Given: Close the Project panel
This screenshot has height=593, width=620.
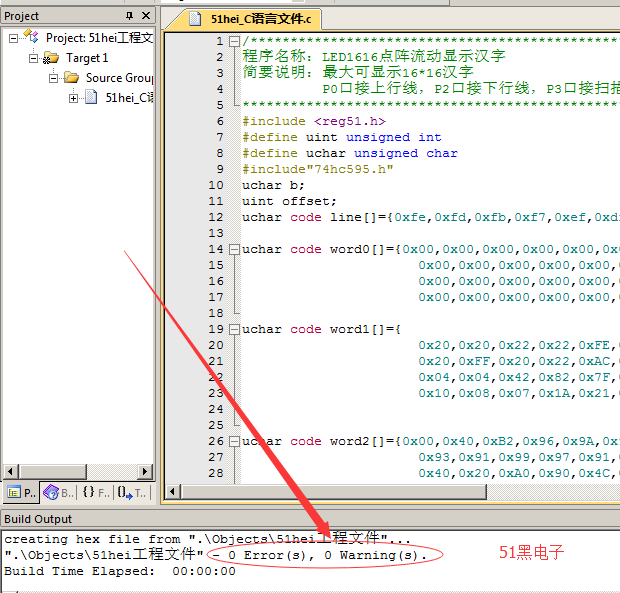Looking at the screenshot, I should (146, 16).
